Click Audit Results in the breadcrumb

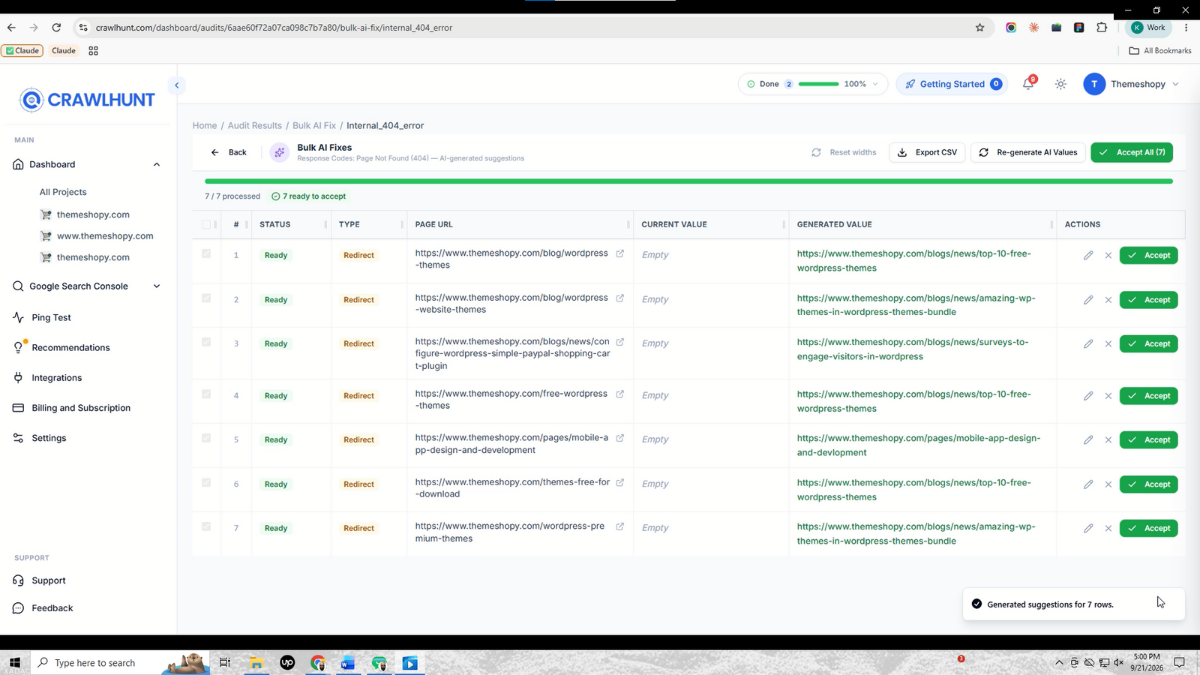255,126
